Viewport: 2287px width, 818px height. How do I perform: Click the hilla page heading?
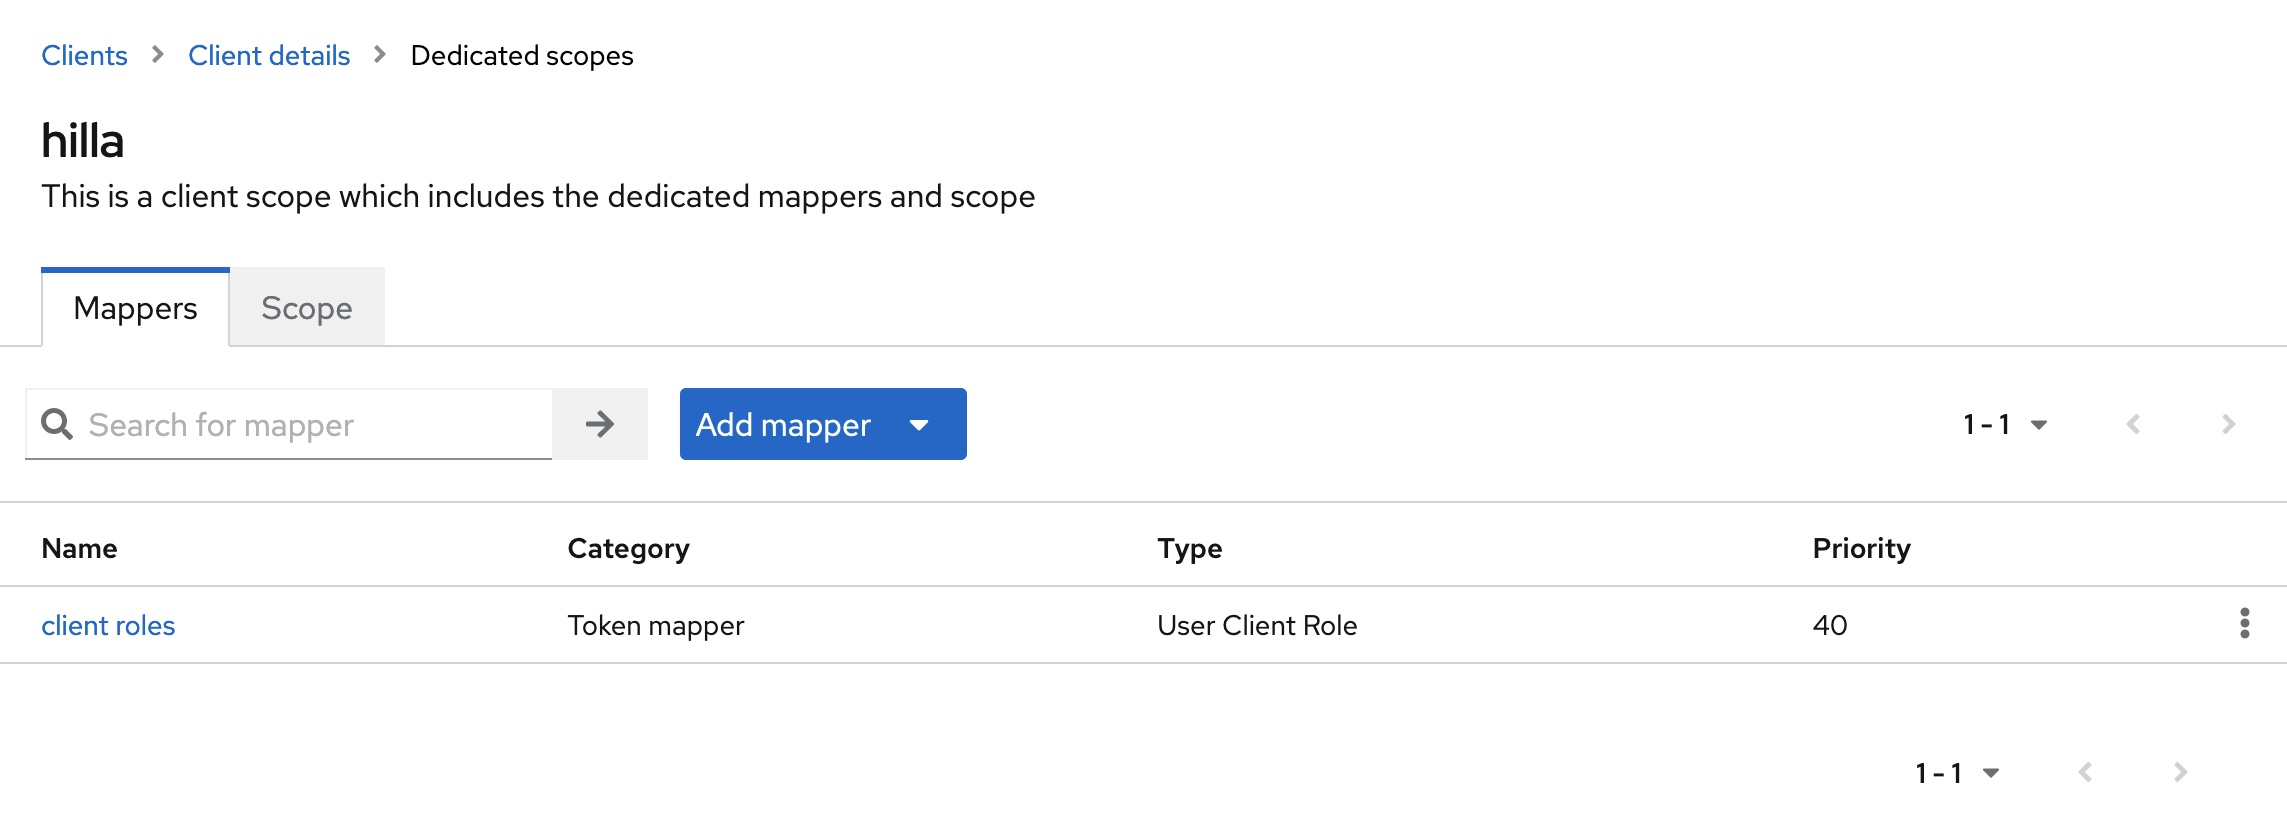pos(83,140)
